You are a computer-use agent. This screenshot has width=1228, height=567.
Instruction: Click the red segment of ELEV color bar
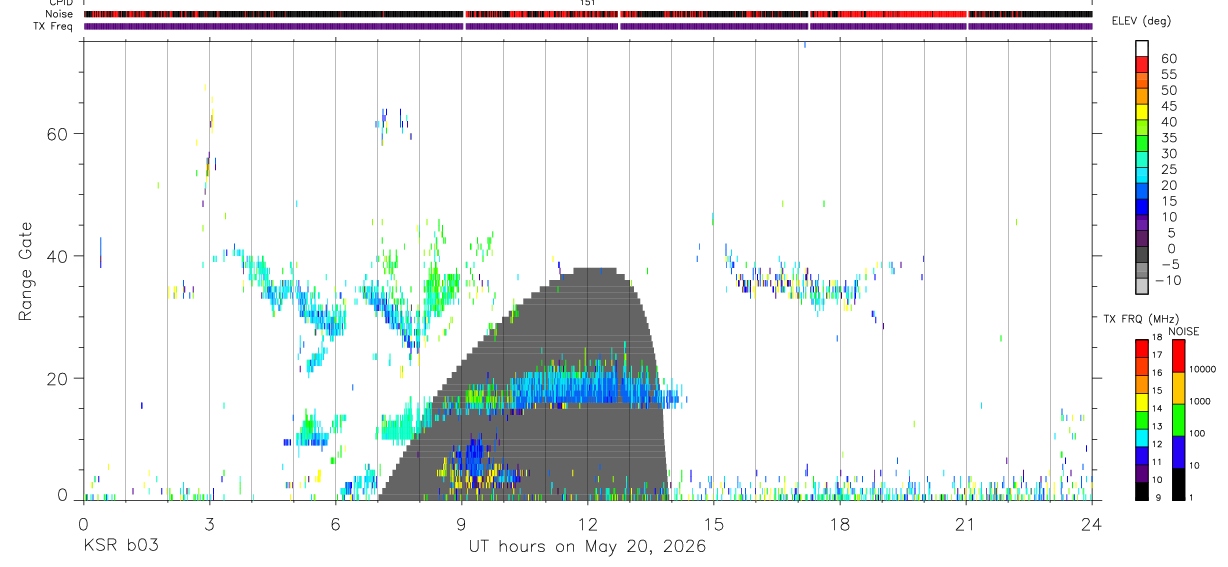pos(1141,63)
